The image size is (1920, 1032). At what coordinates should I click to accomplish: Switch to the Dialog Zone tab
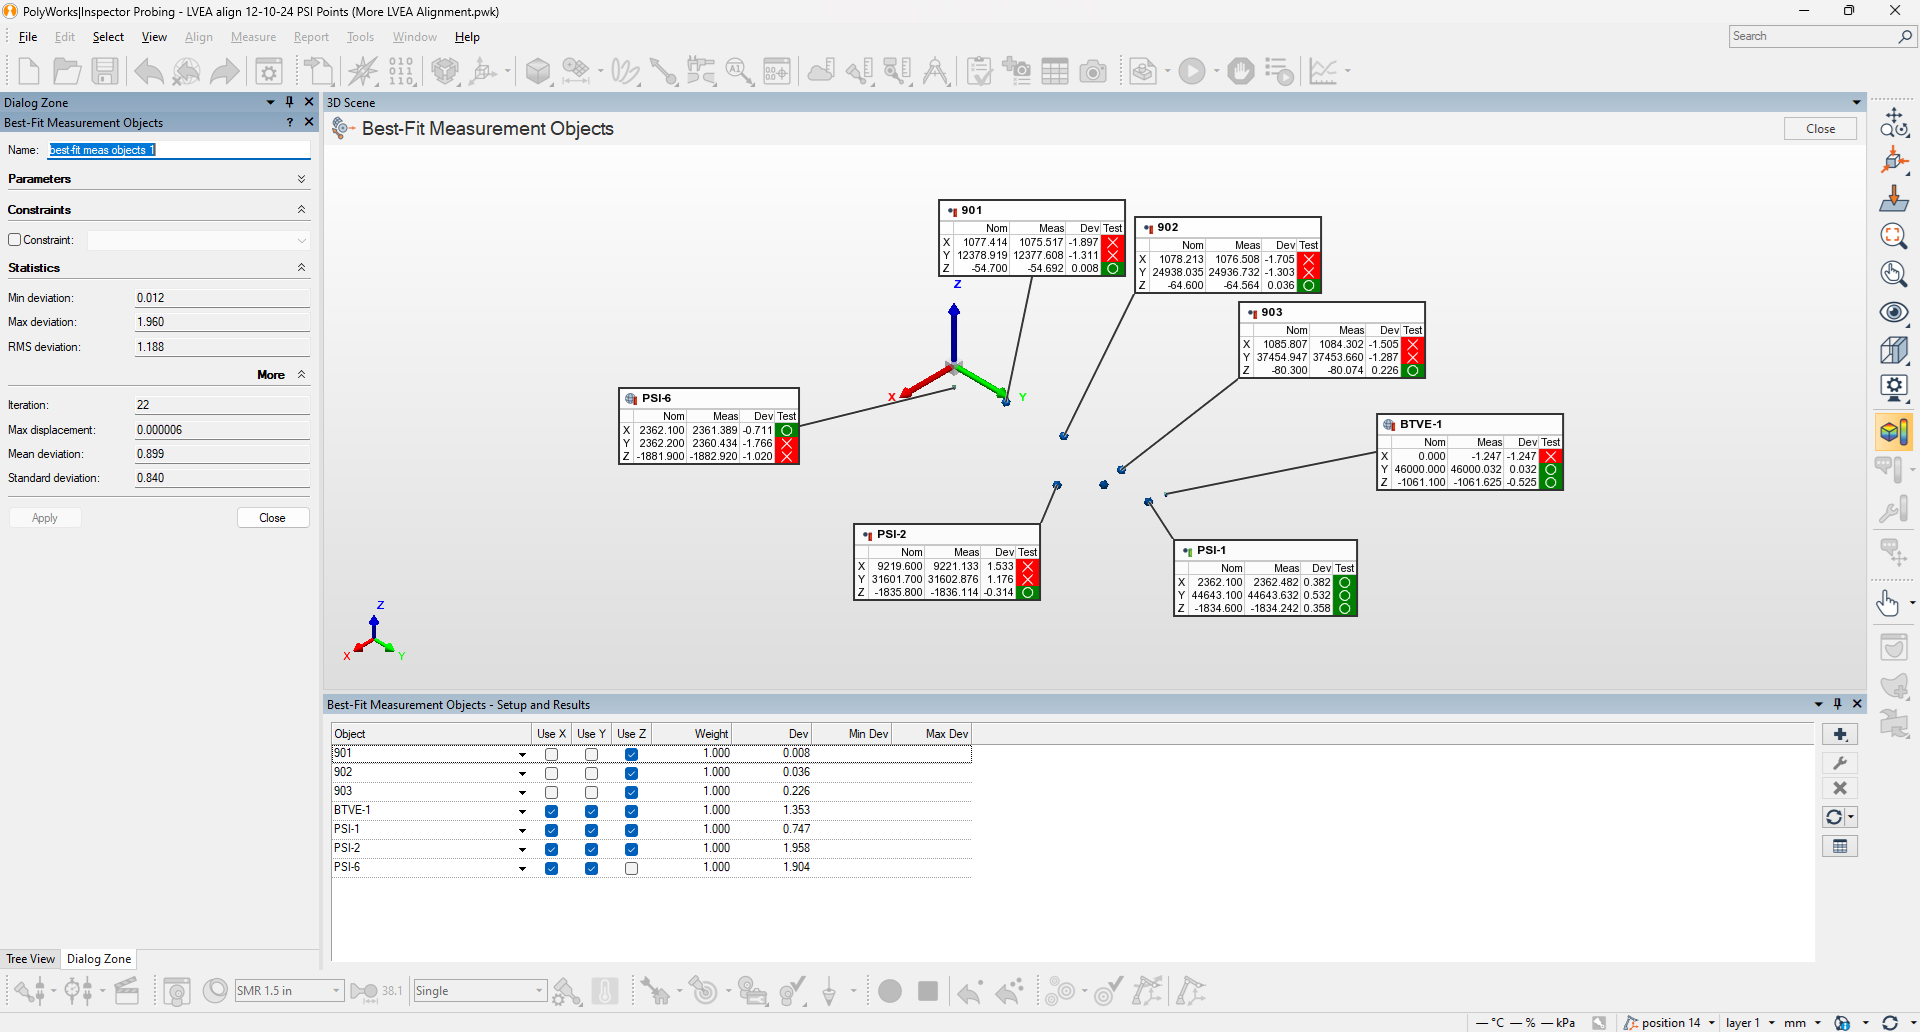(98, 959)
